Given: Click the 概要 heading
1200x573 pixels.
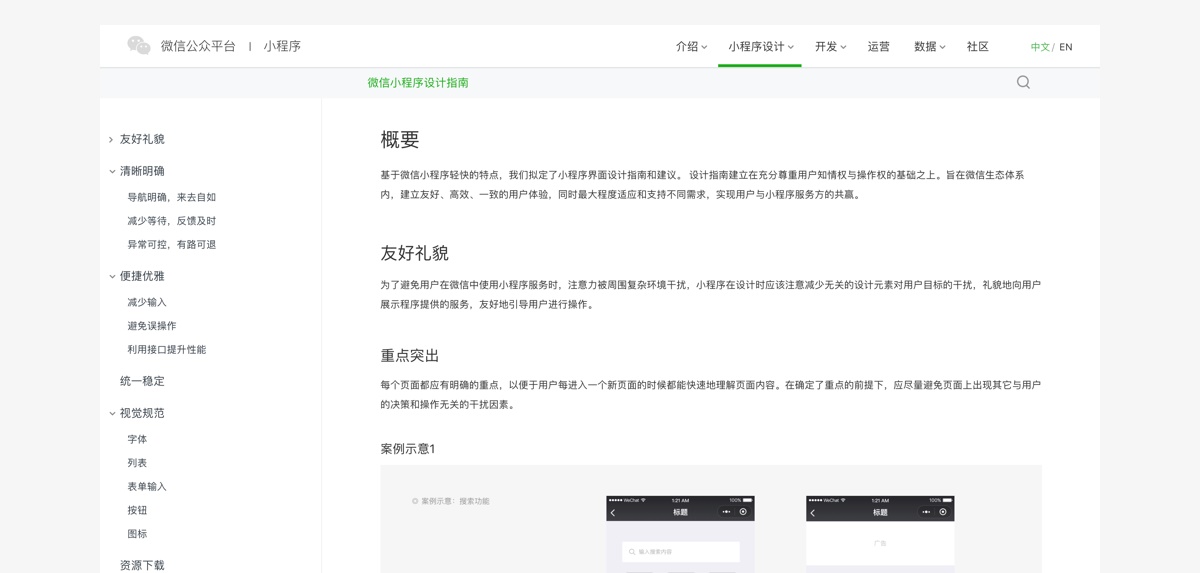Looking at the screenshot, I should pos(400,139).
